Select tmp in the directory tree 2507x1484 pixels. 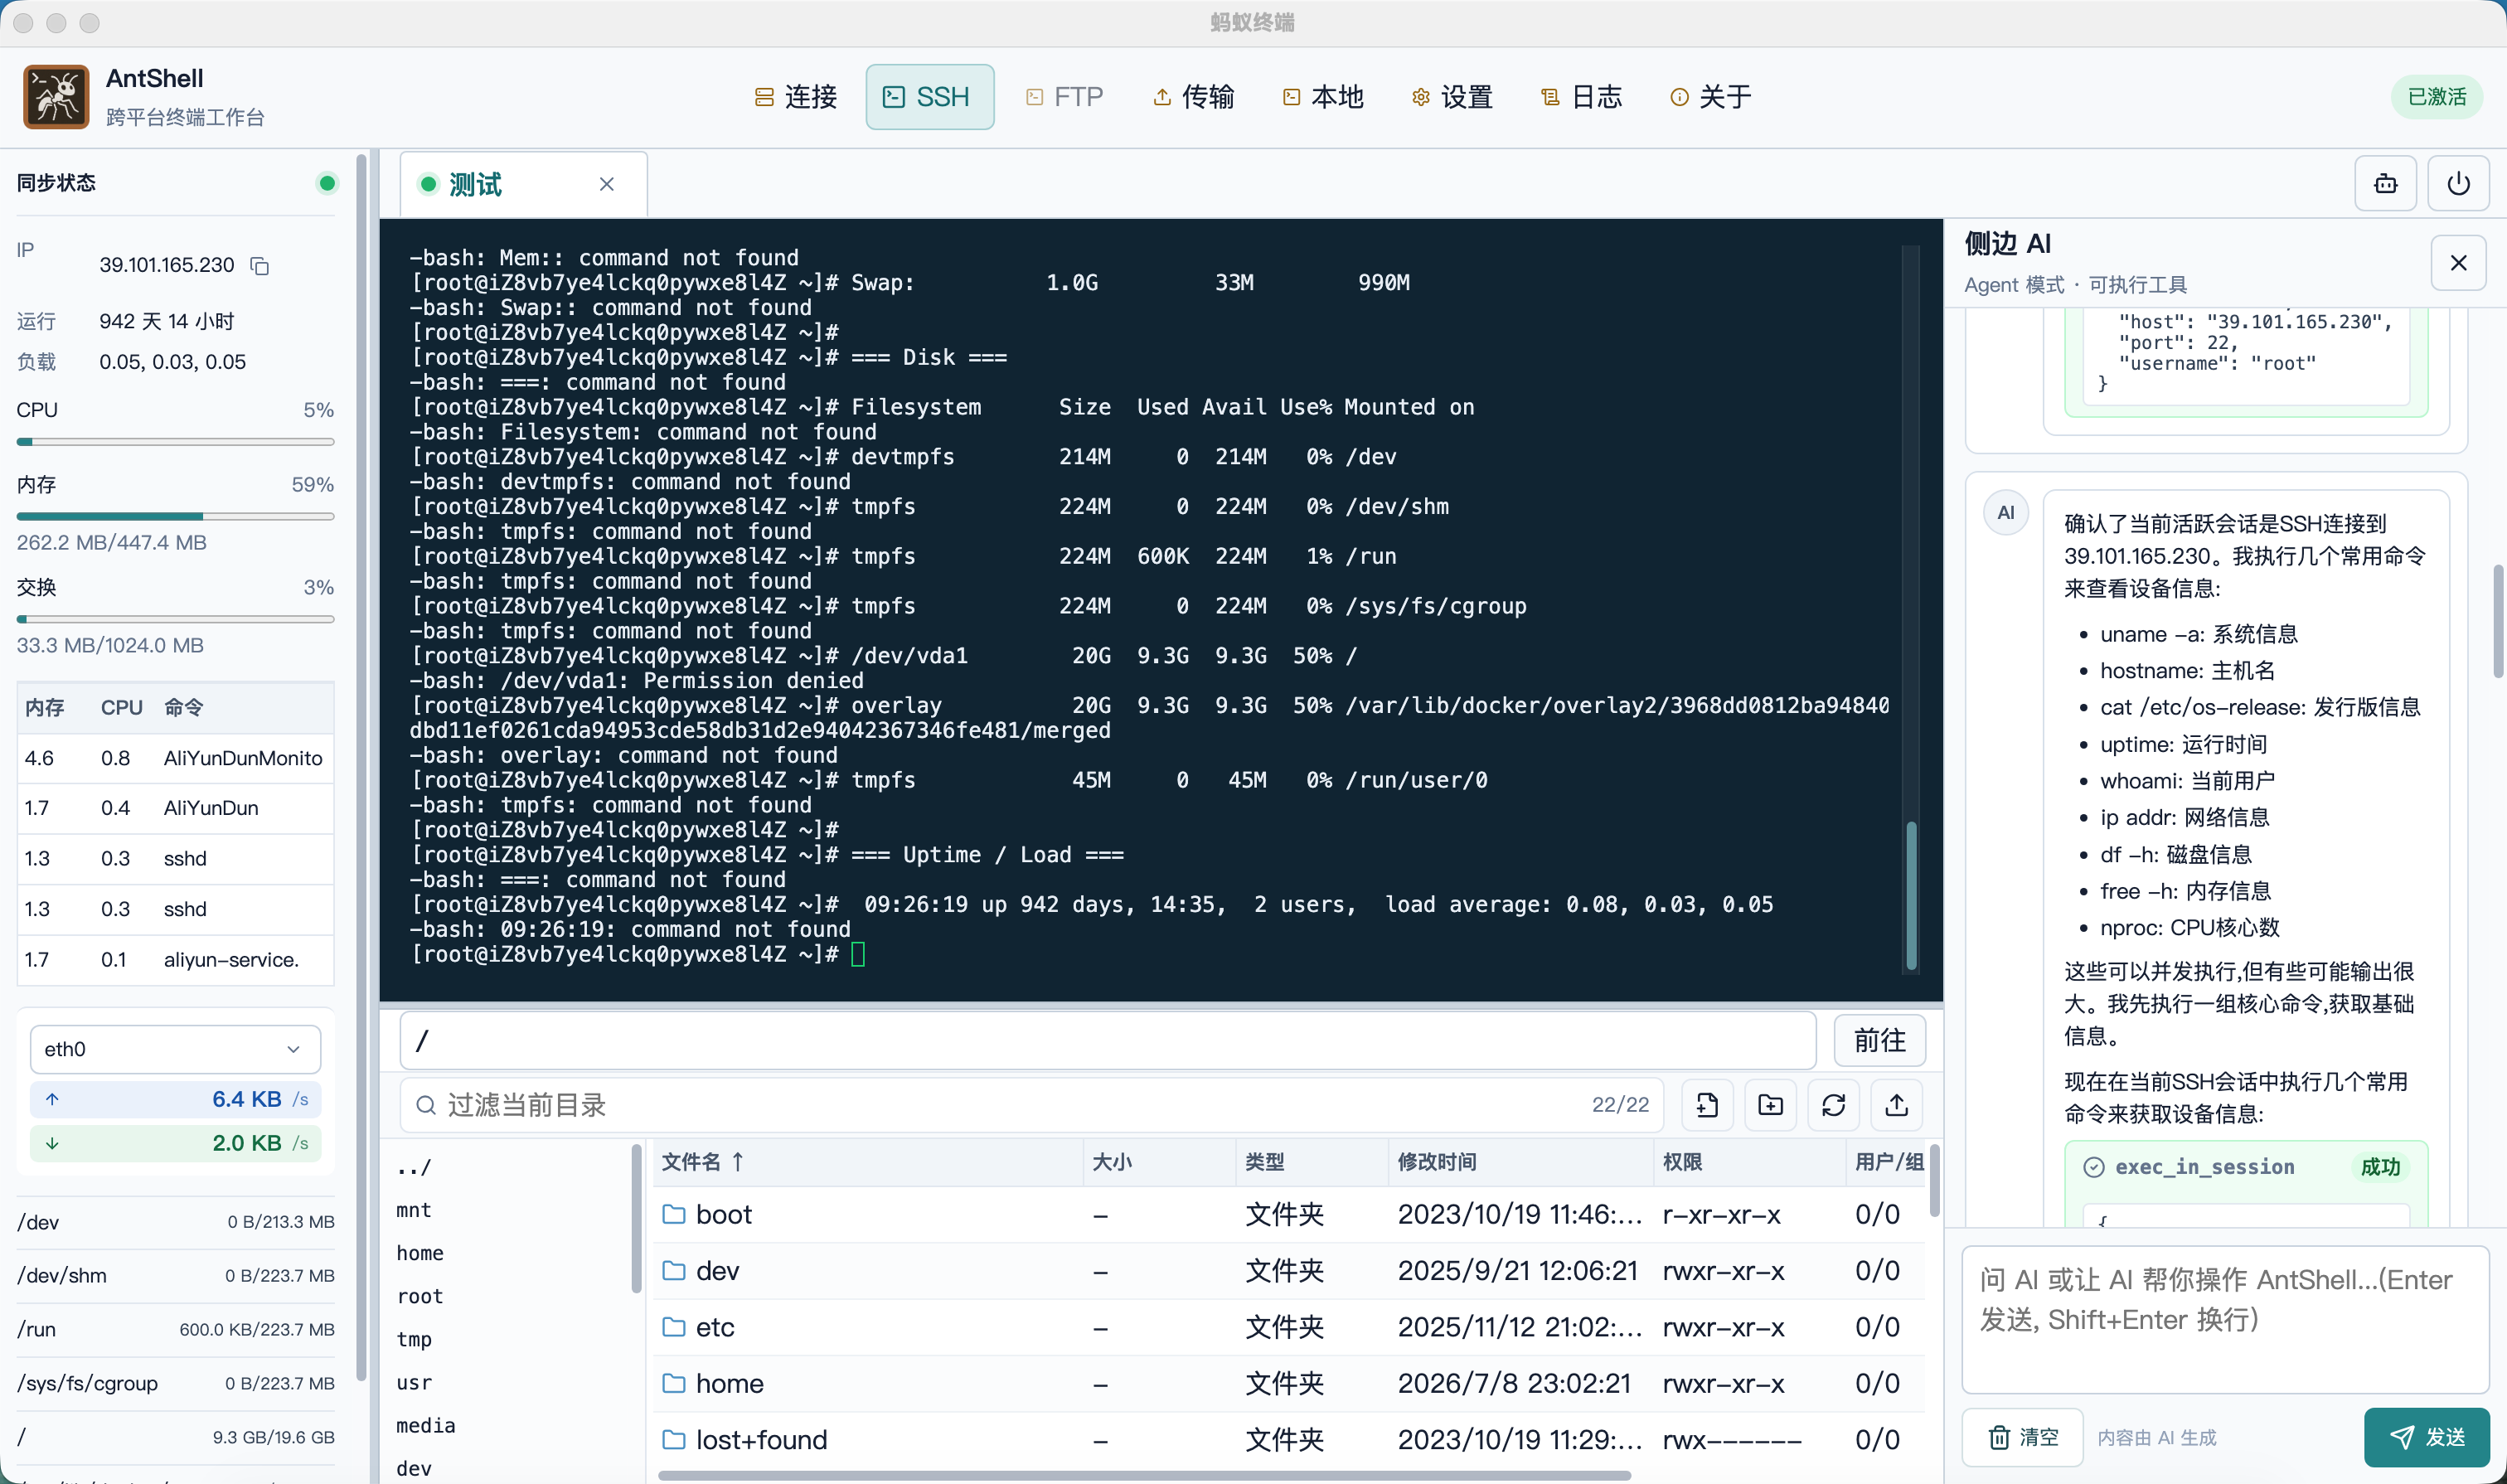(x=414, y=1339)
